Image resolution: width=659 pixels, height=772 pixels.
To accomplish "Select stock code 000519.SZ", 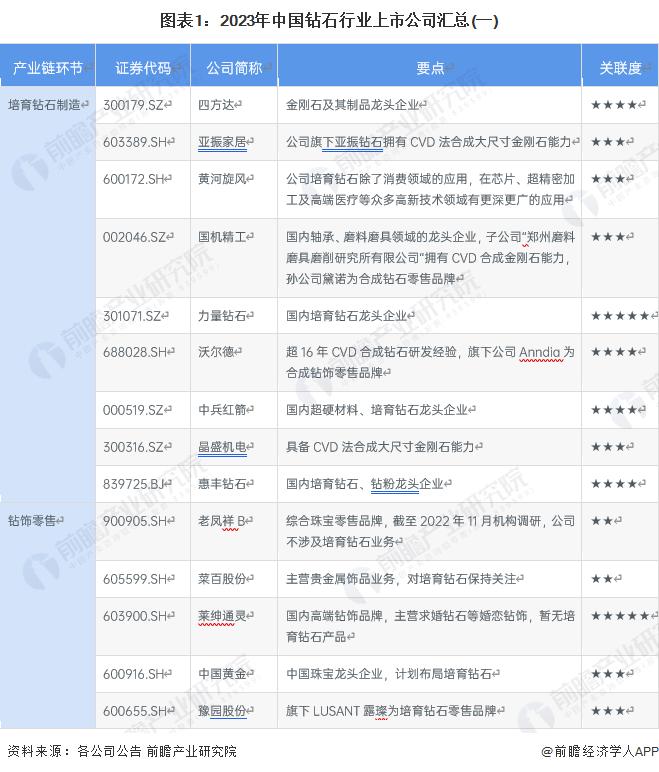I will [x=133, y=410].
